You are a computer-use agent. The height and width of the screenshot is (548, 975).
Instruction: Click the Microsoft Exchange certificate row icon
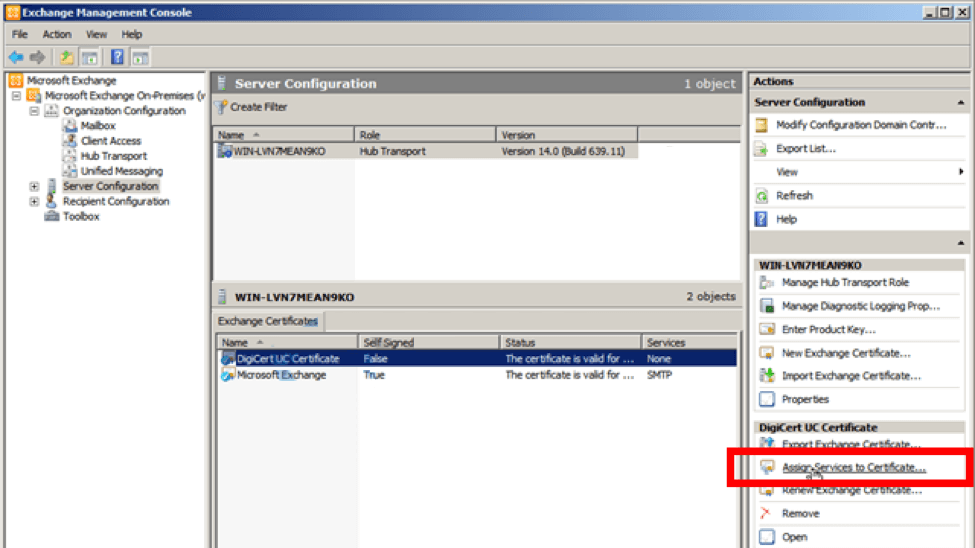click(x=228, y=374)
